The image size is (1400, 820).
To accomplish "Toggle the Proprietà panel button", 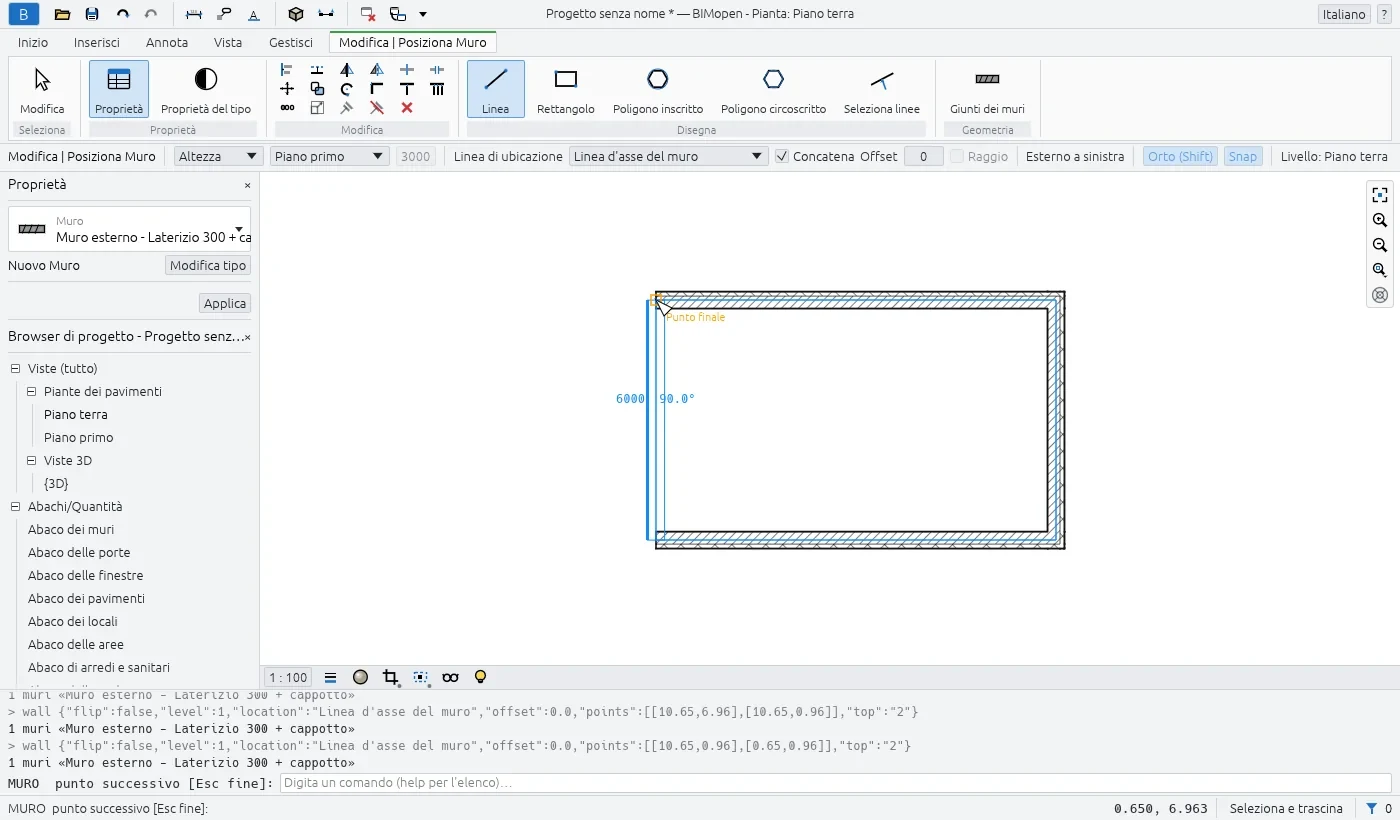I will pos(119,89).
